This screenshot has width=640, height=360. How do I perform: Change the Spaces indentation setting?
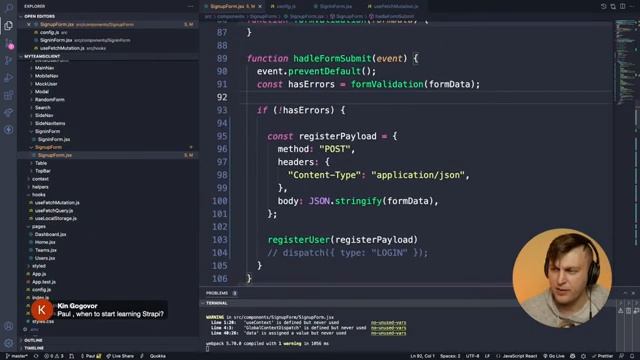pyautogui.click(x=450, y=356)
